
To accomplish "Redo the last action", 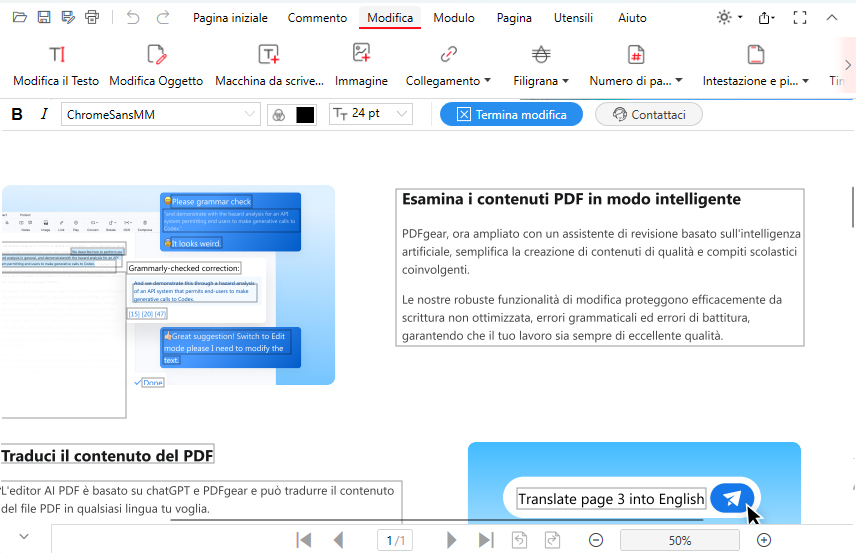I will pyautogui.click(x=163, y=17).
